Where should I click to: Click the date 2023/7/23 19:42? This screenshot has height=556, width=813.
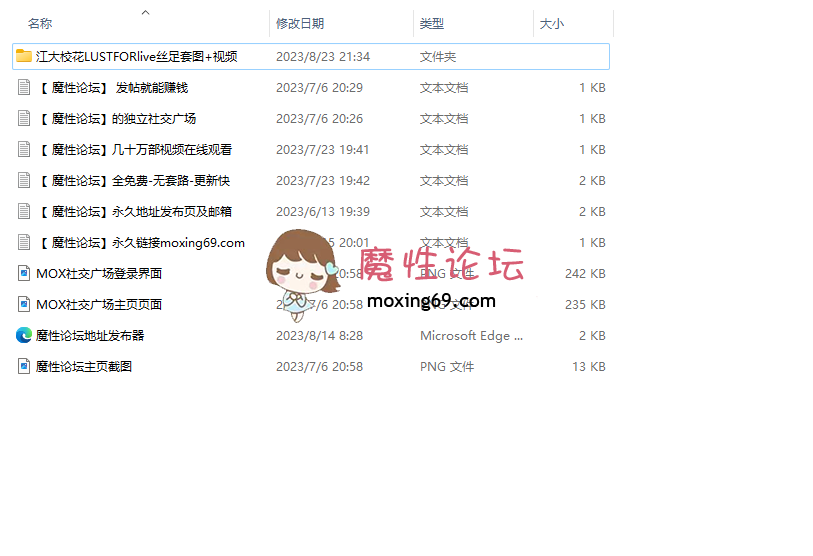click(x=323, y=181)
